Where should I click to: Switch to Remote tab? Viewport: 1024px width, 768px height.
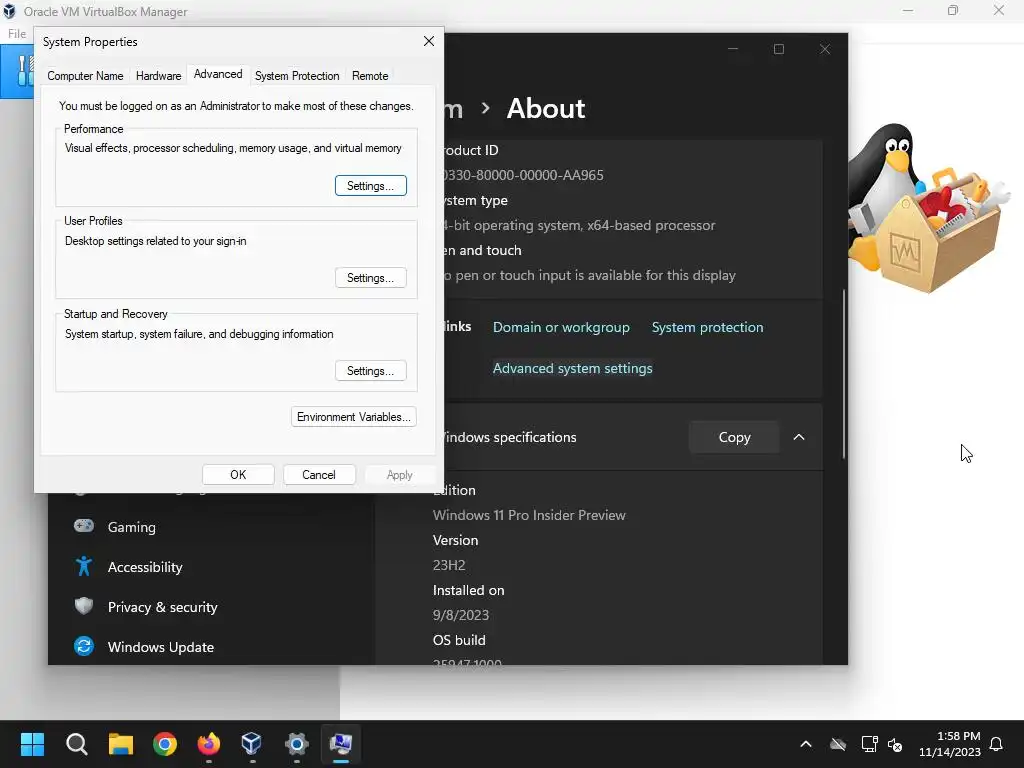[370, 76]
